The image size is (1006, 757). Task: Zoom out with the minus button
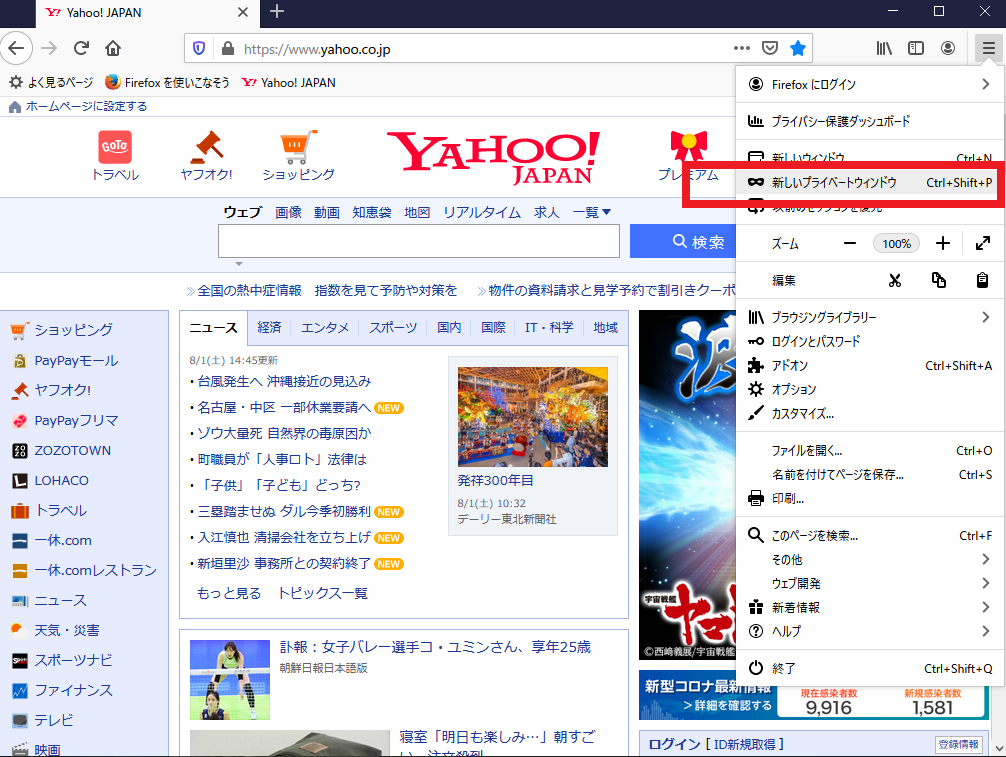(x=849, y=243)
